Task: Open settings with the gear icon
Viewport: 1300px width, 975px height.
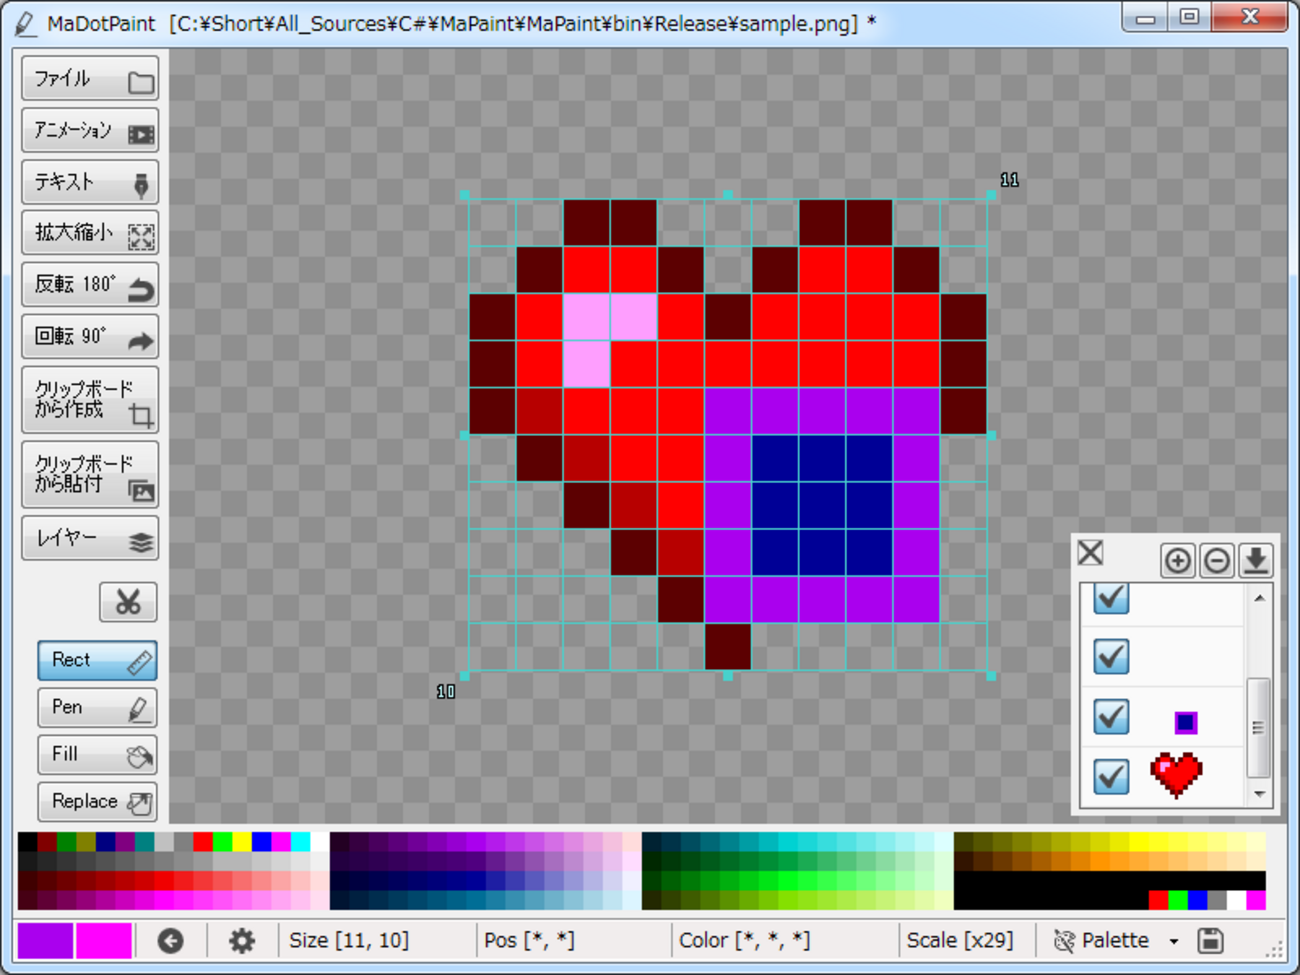Action: [x=241, y=940]
